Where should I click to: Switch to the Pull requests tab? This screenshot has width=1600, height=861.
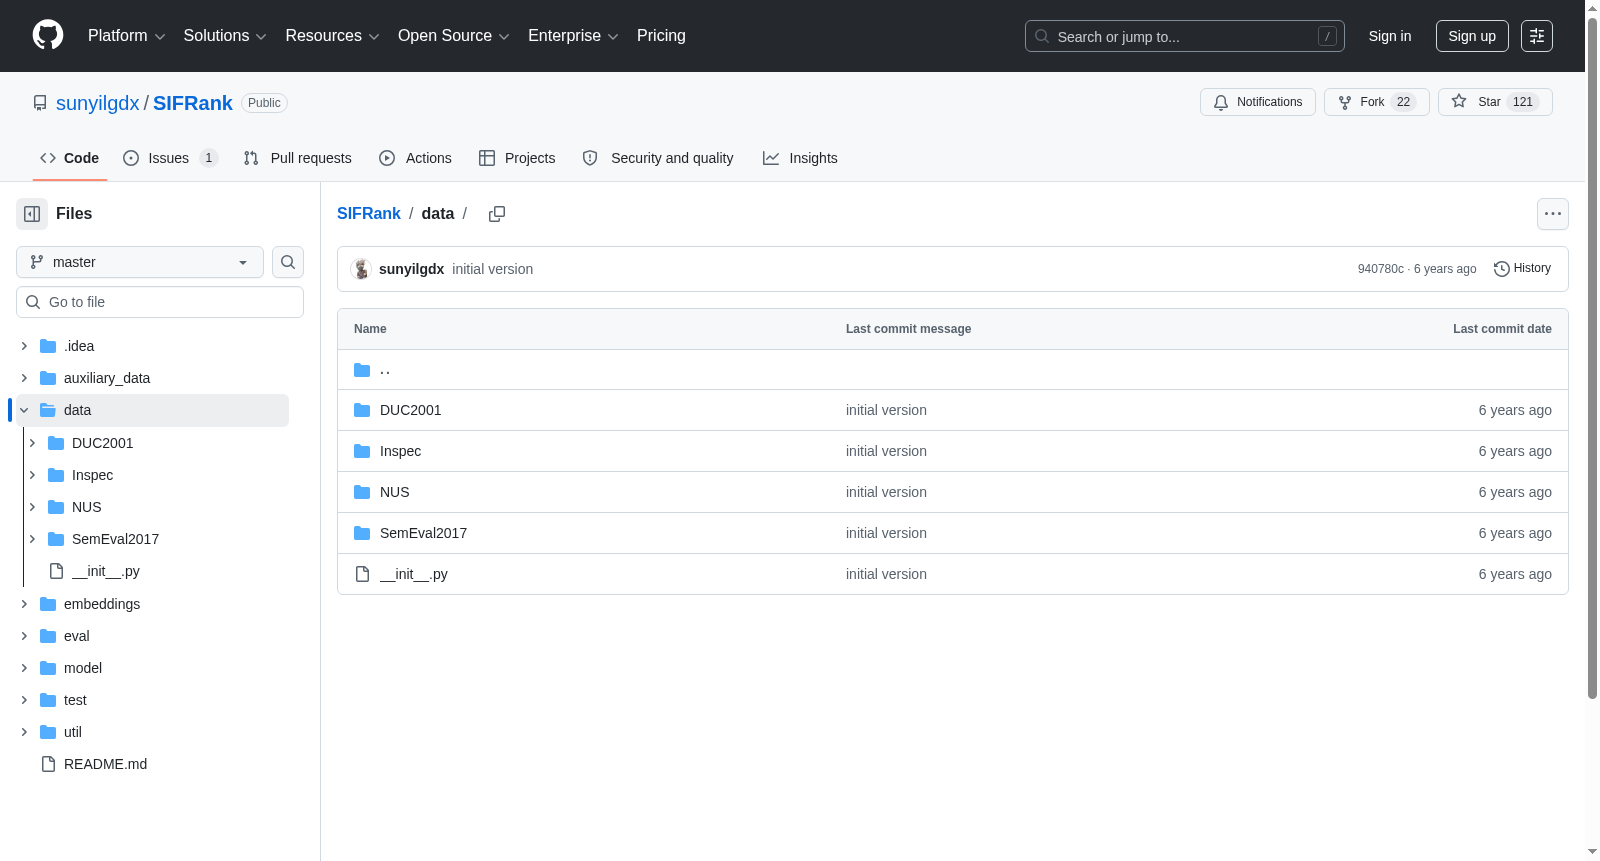297,158
